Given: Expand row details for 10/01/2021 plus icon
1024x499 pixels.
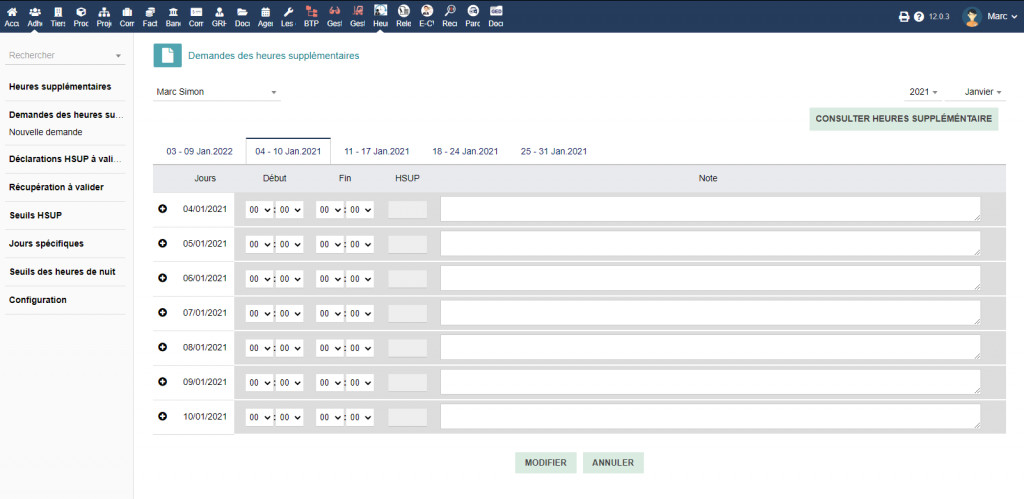Looking at the screenshot, I should (163, 416).
